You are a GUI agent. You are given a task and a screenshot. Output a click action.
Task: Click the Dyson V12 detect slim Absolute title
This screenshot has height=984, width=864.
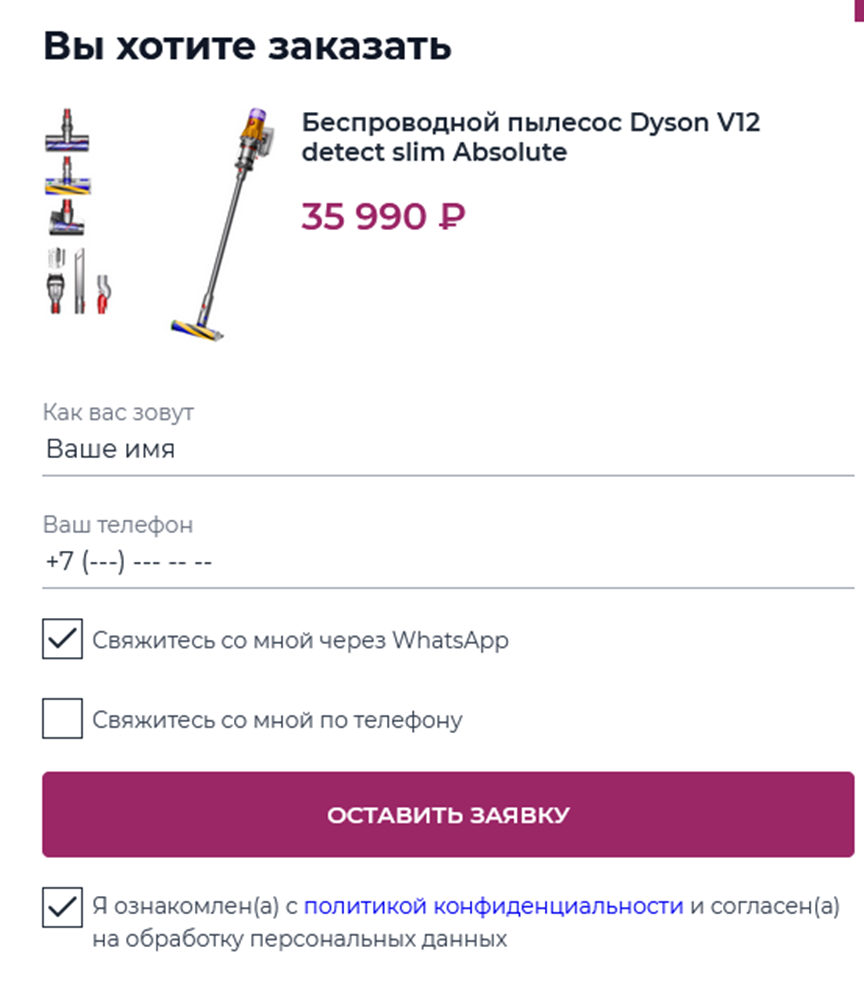(531, 138)
